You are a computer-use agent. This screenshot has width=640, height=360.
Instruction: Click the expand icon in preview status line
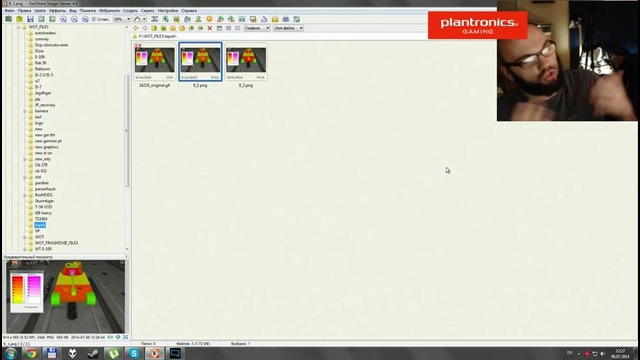click(x=125, y=337)
